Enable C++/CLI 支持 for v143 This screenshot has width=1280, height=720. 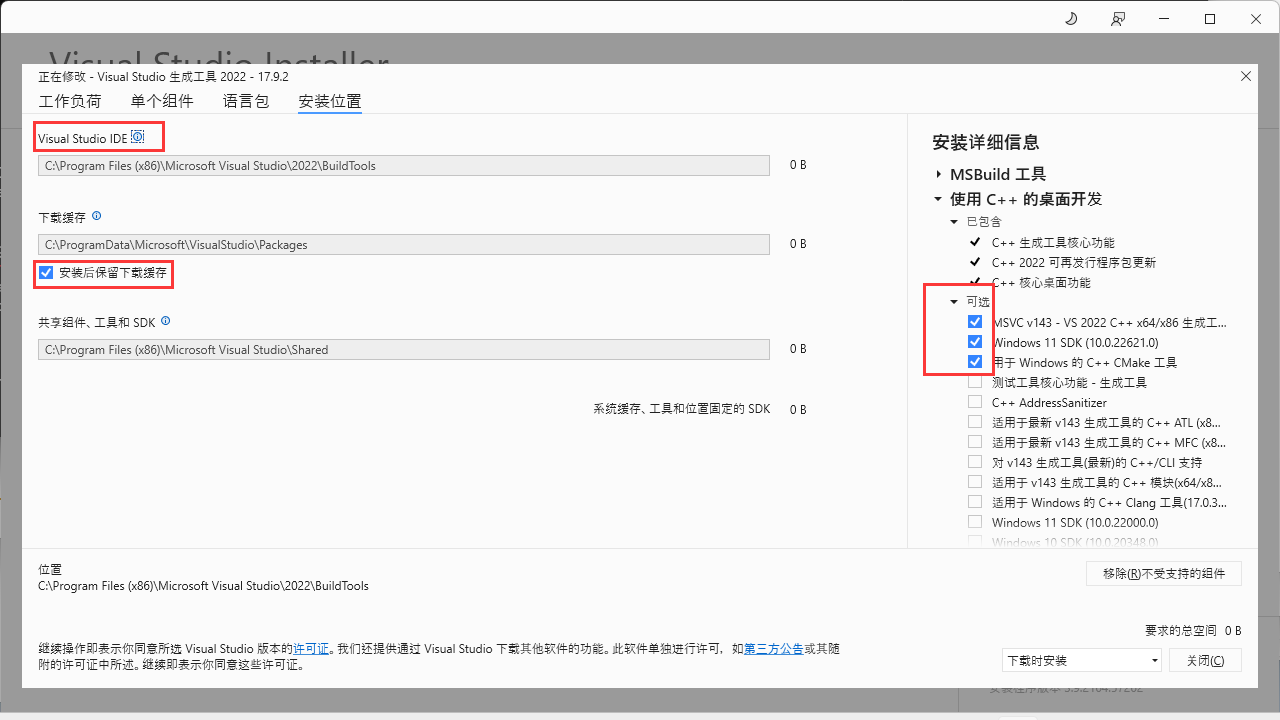(x=975, y=462)
